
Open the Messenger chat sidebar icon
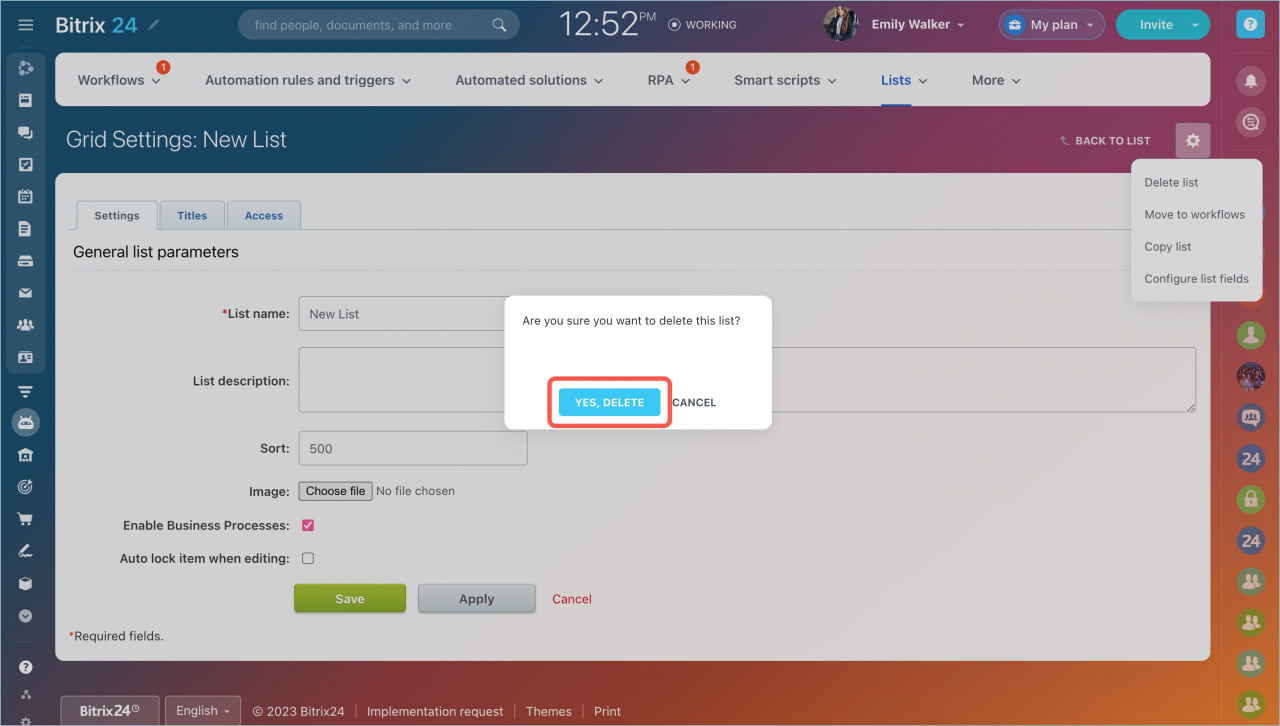pos(26,133)
